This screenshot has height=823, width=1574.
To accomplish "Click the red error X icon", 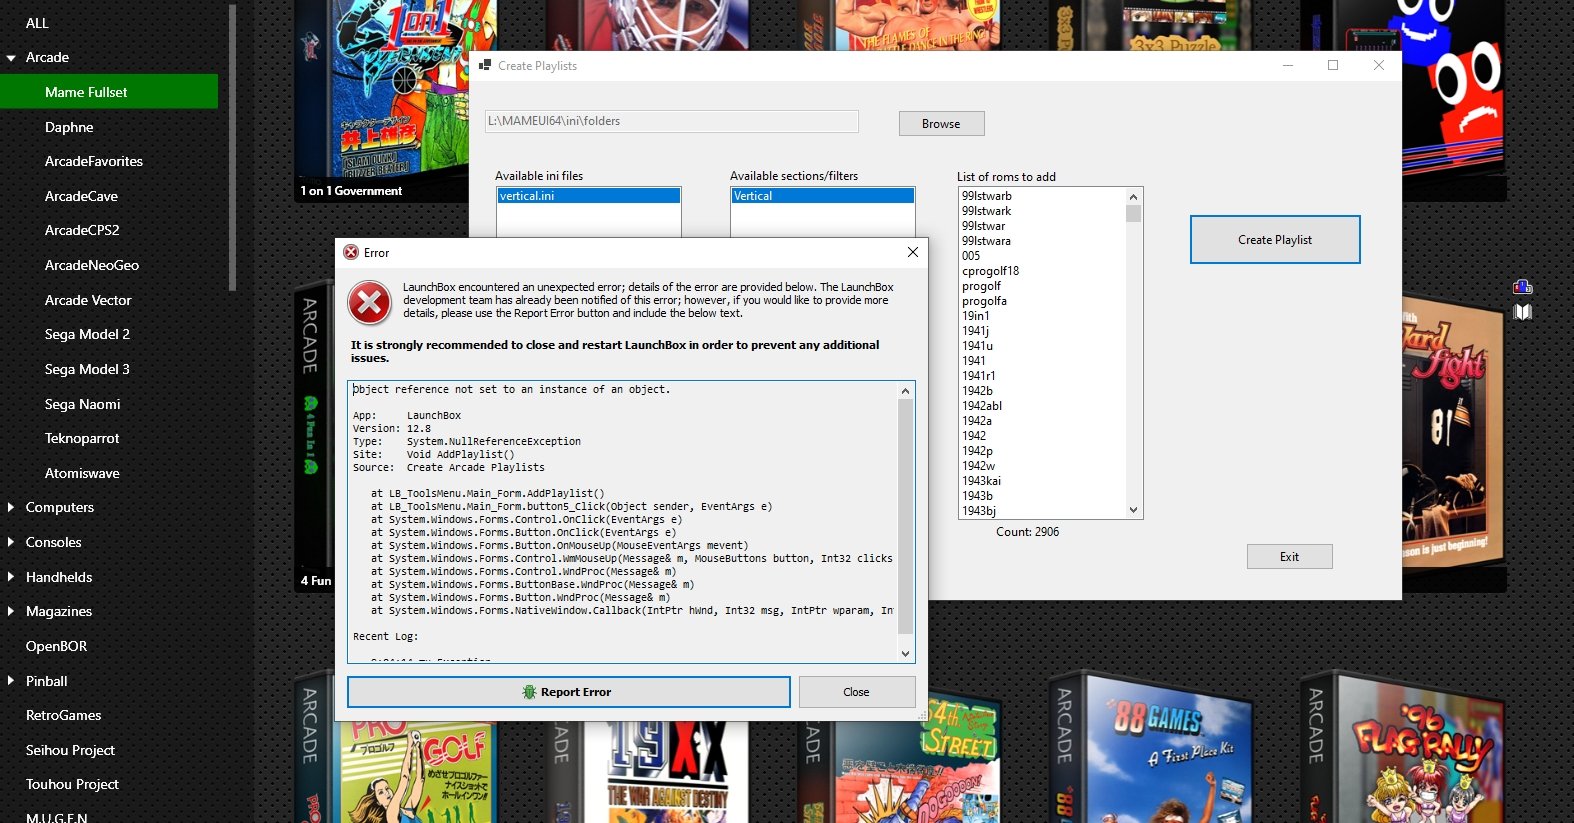I will pos(370,303).
